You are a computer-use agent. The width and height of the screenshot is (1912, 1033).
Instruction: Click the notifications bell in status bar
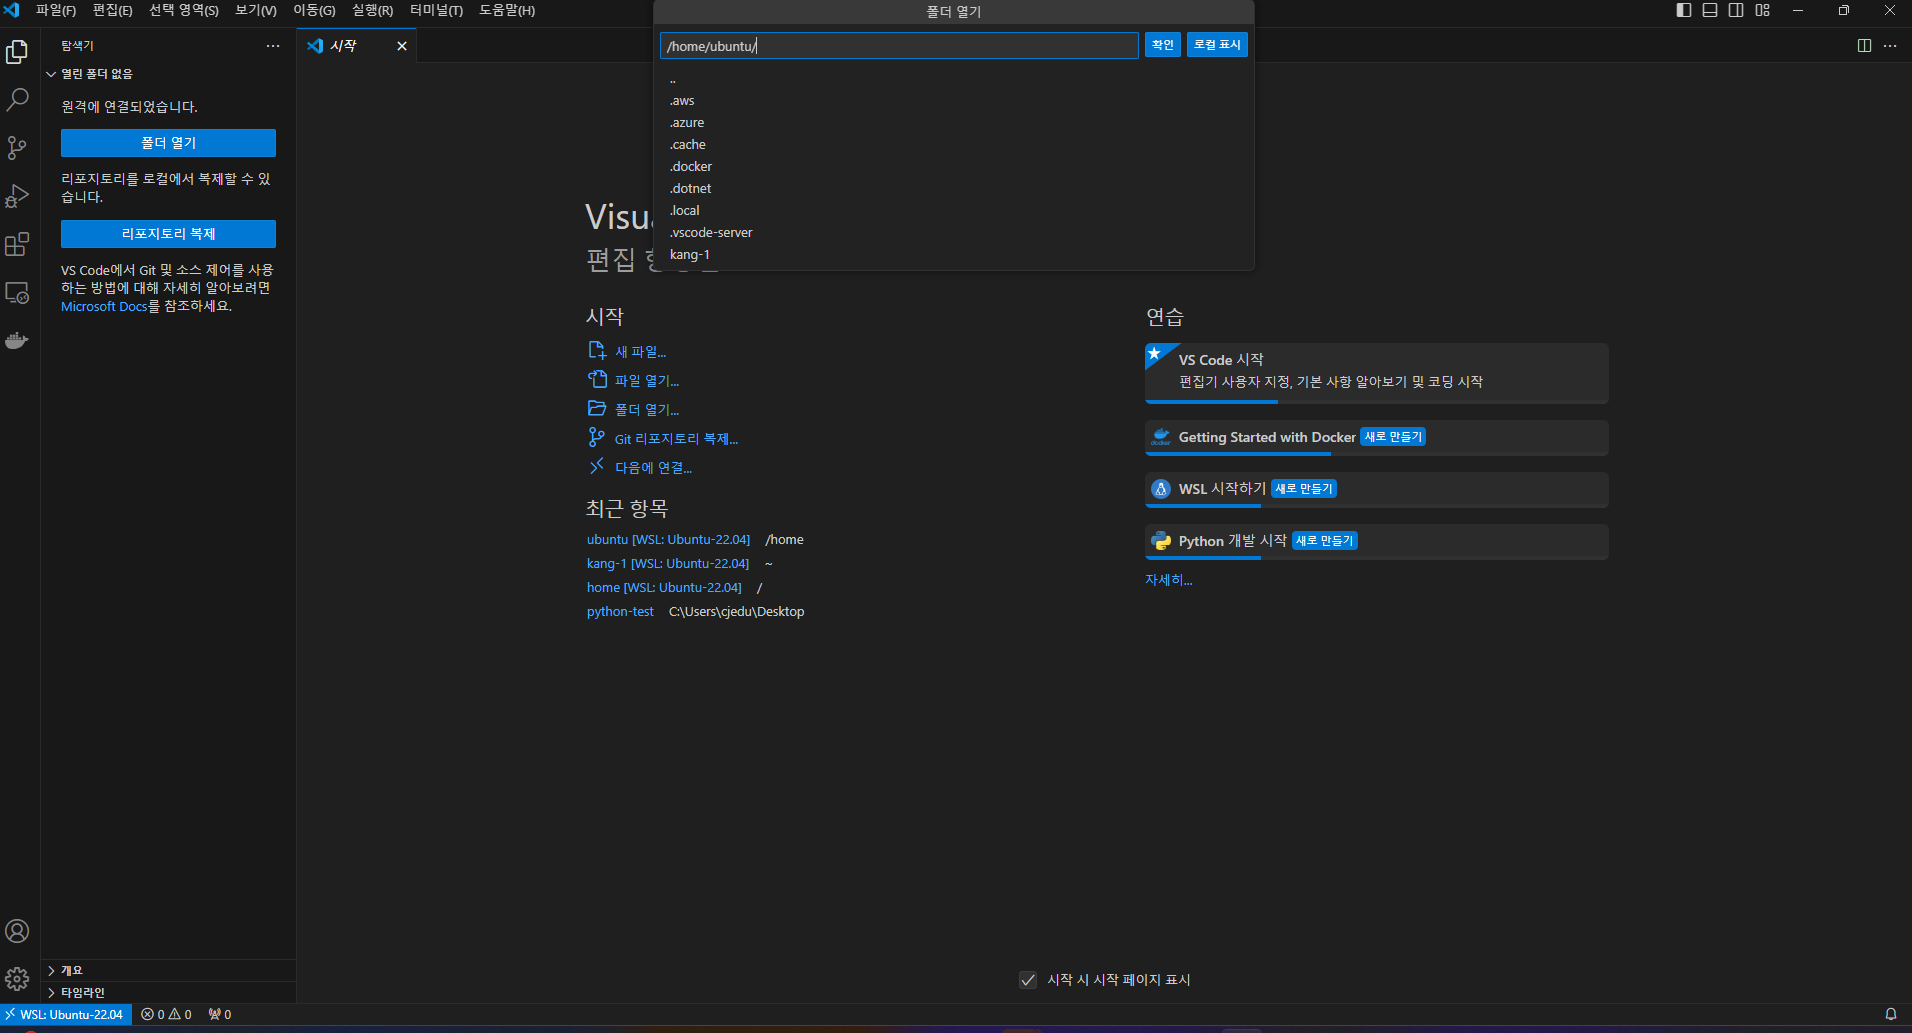pos(1891,1014)
